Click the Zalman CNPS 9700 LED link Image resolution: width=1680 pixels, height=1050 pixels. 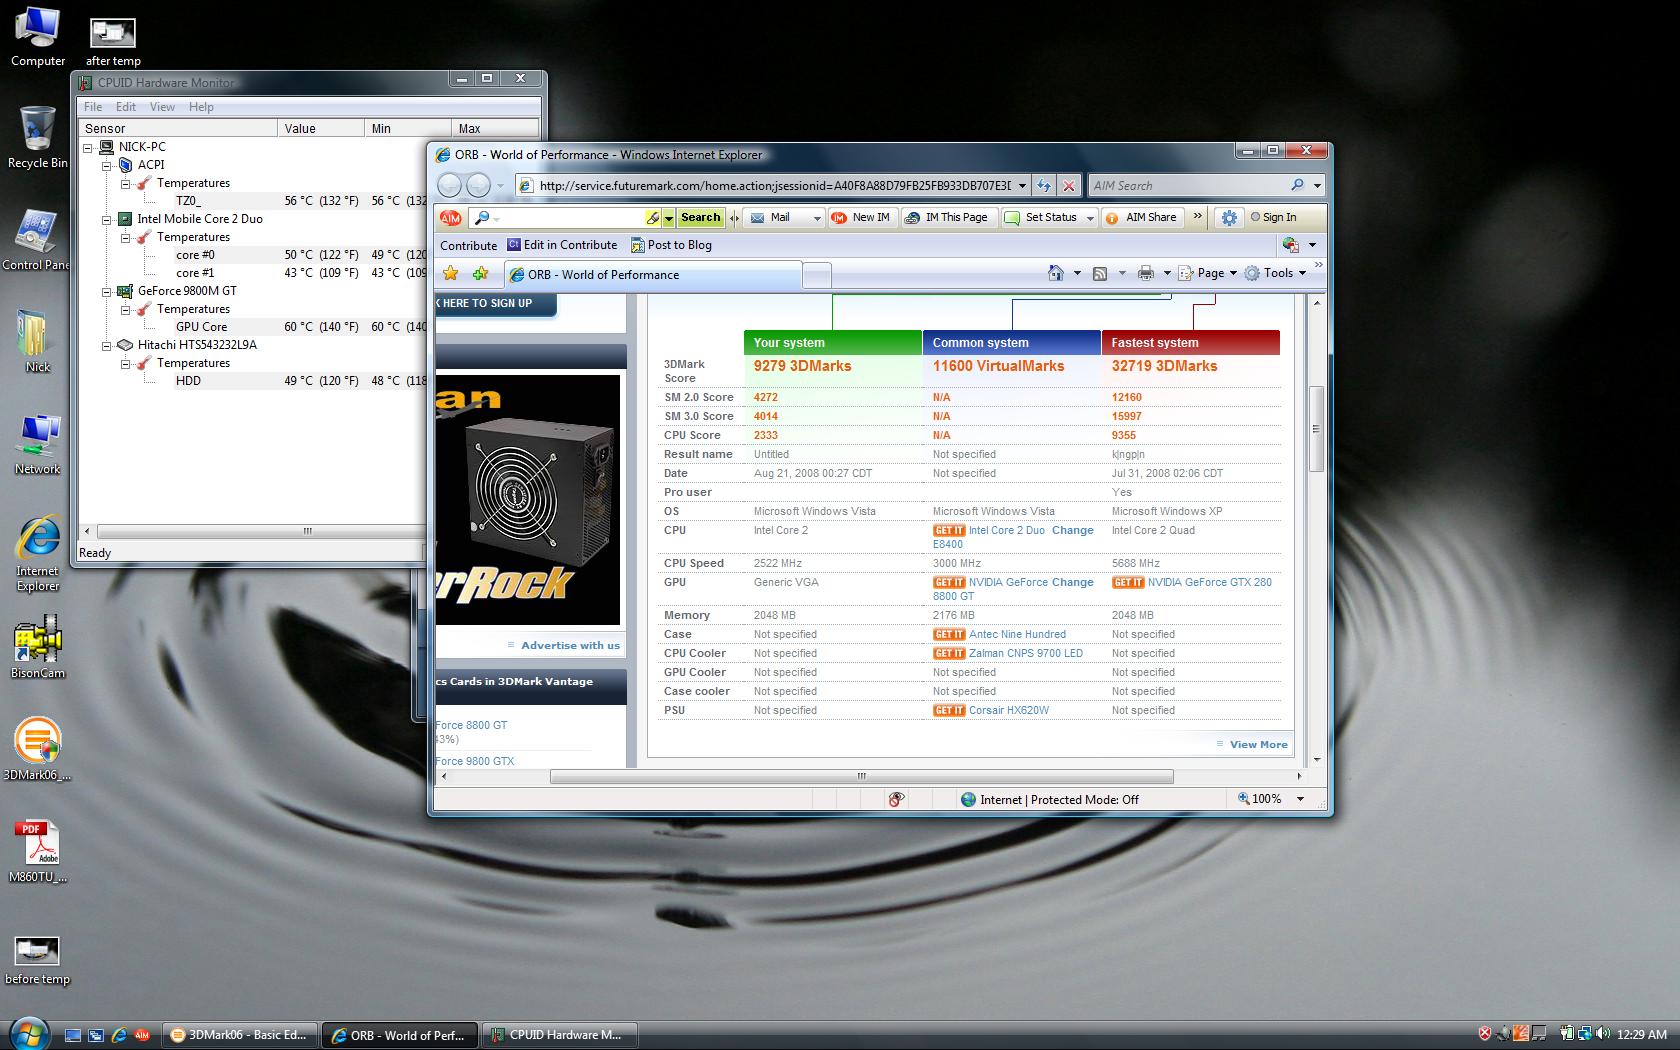1026,654
